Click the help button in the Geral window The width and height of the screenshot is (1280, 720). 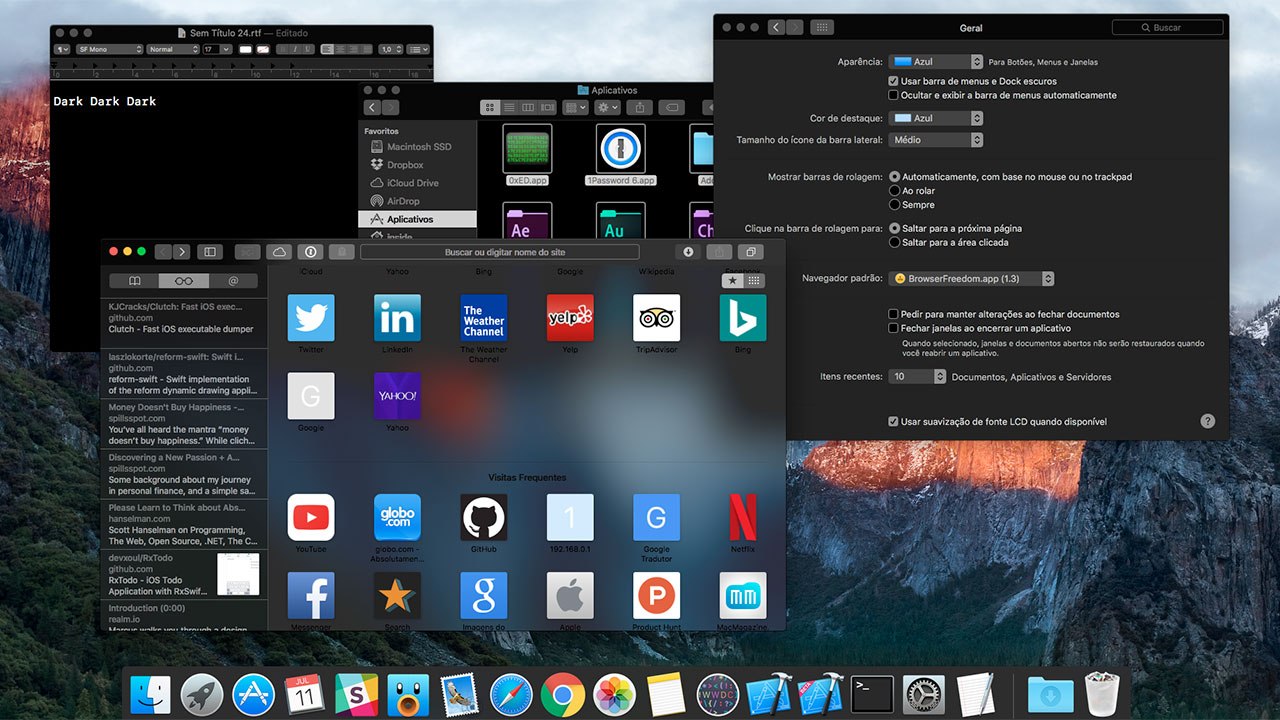(x=1208, y=422)
